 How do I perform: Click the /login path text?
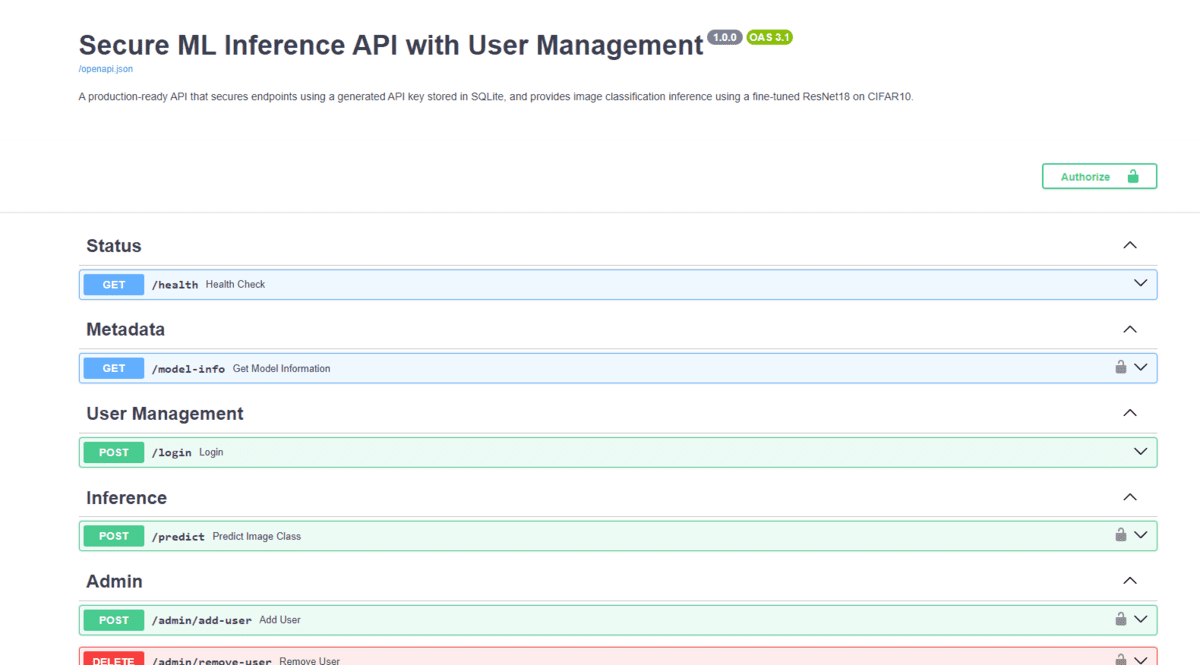(171, 453)
